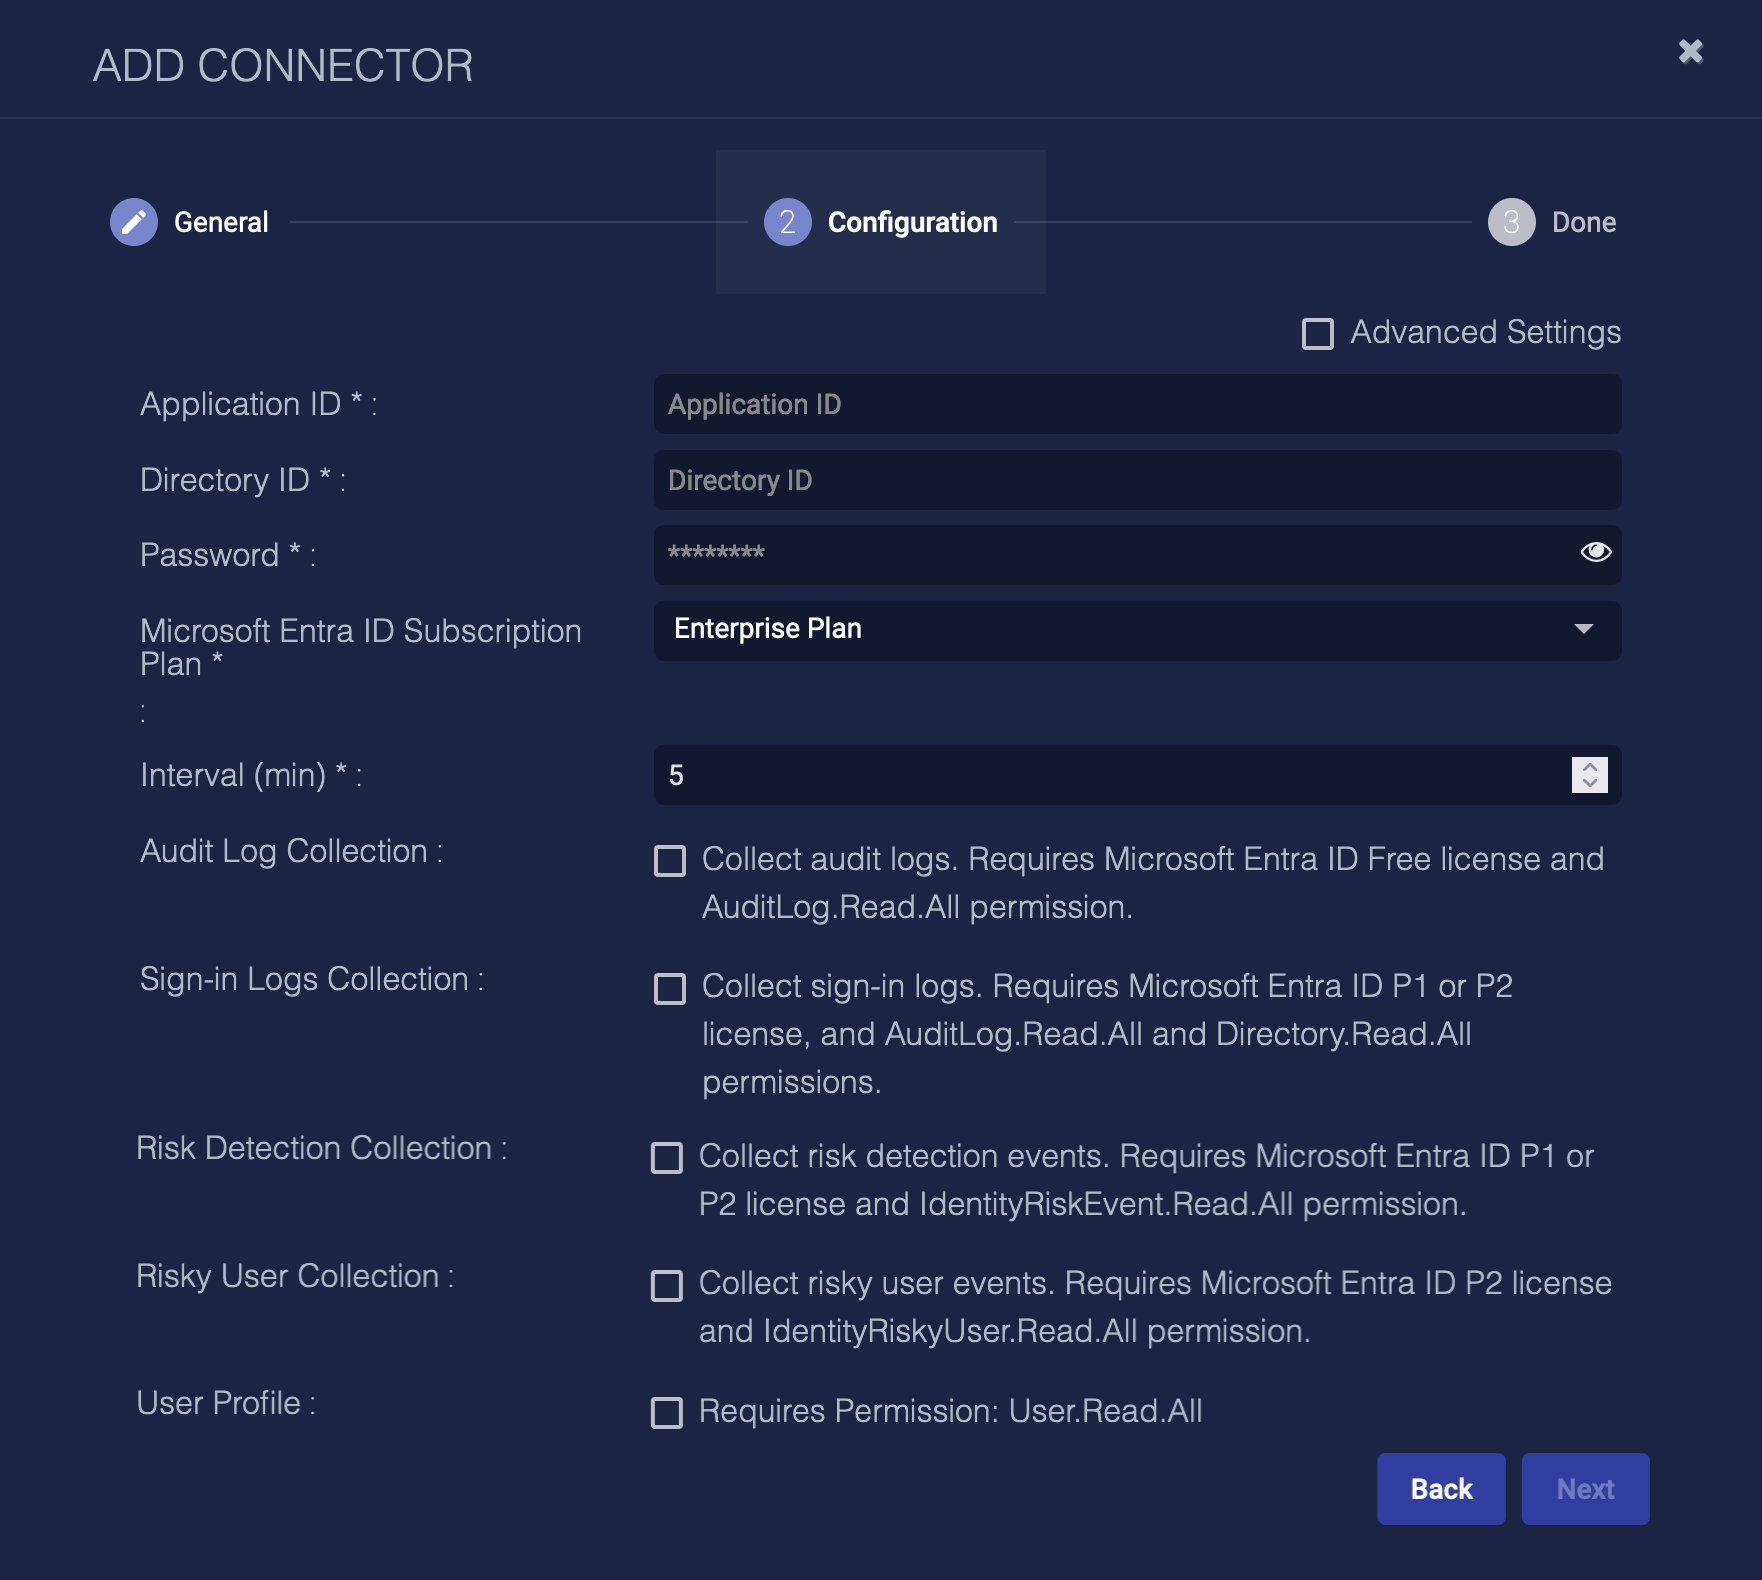Enable sign-in logs collection checkbox

tap(670, 989)
